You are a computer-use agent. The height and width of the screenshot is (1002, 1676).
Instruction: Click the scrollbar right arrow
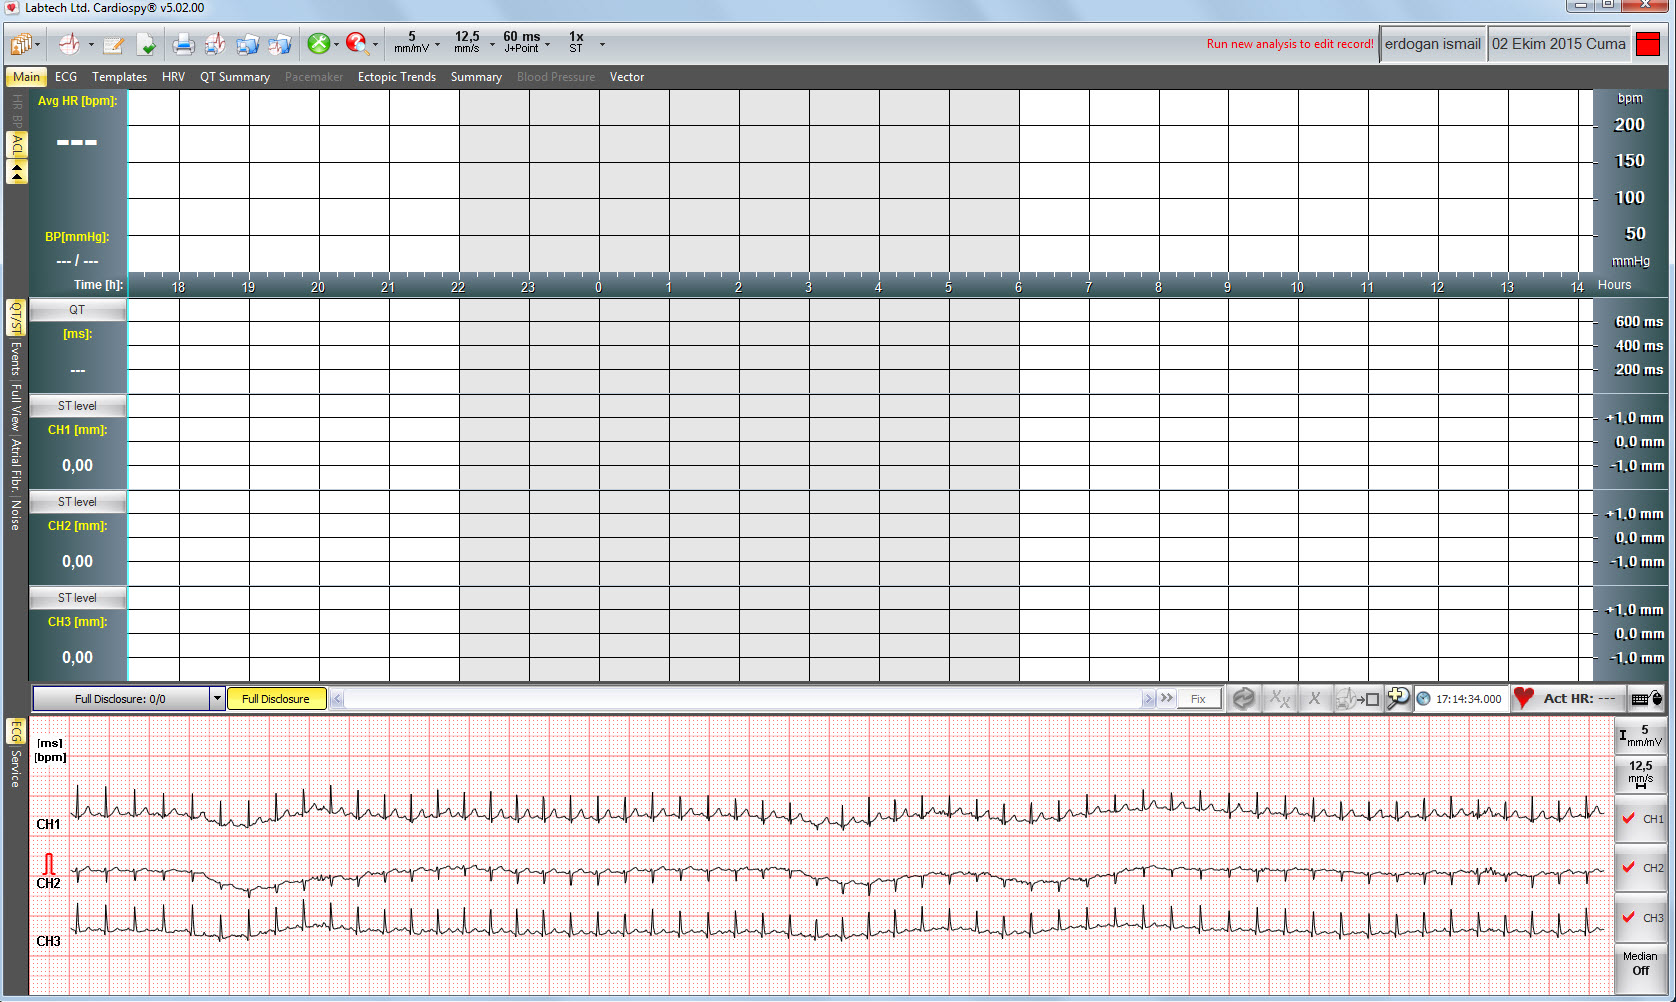point(1148,699)
